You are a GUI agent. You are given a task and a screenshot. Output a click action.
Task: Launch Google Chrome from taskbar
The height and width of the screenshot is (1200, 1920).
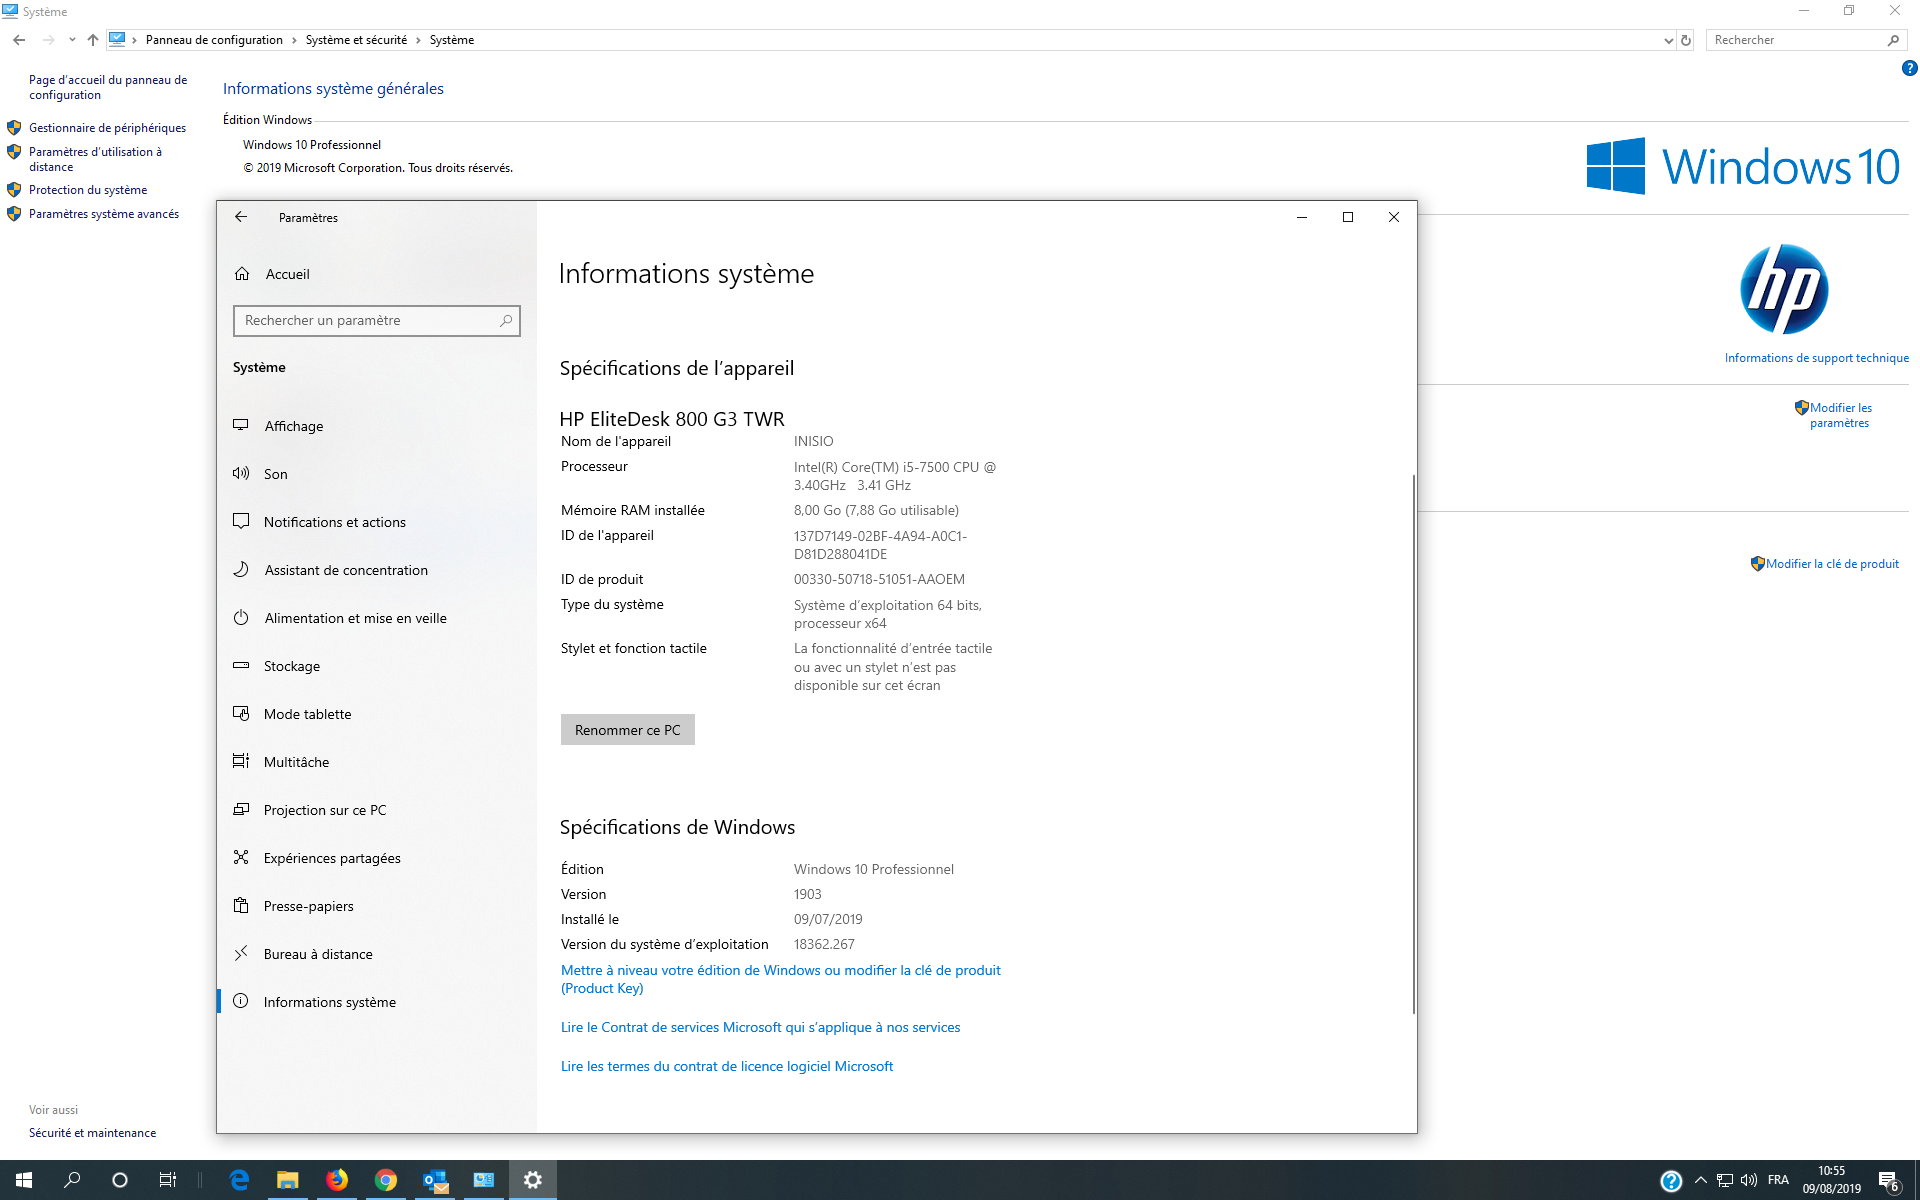(x=385, y=1180)
